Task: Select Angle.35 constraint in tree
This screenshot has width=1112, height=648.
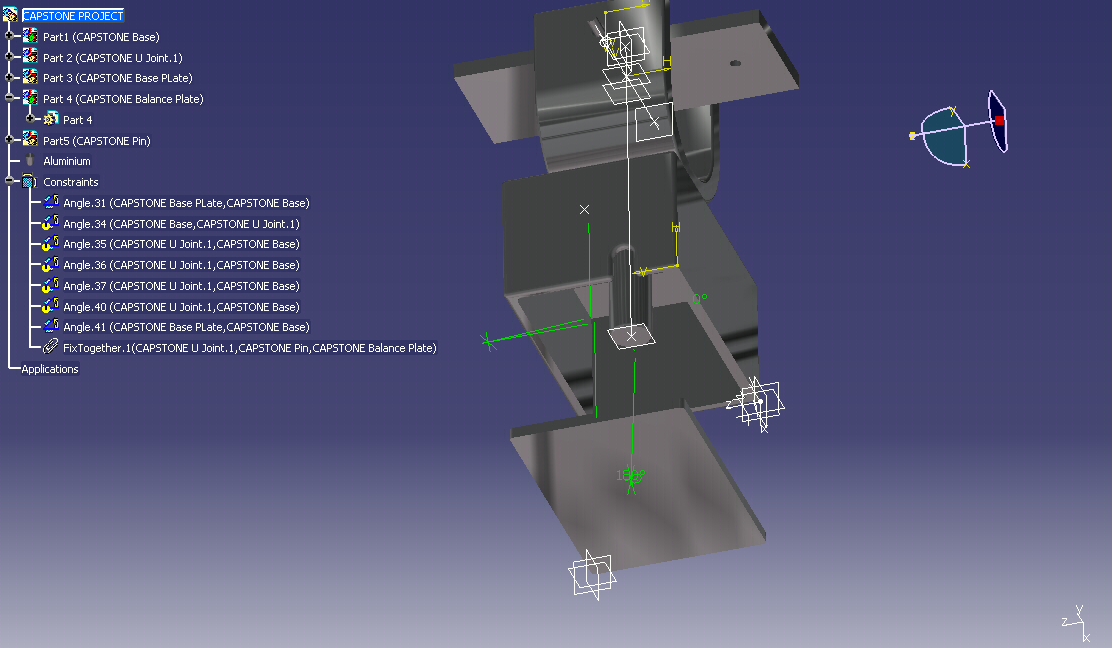Action: click(x=181, y=245)
